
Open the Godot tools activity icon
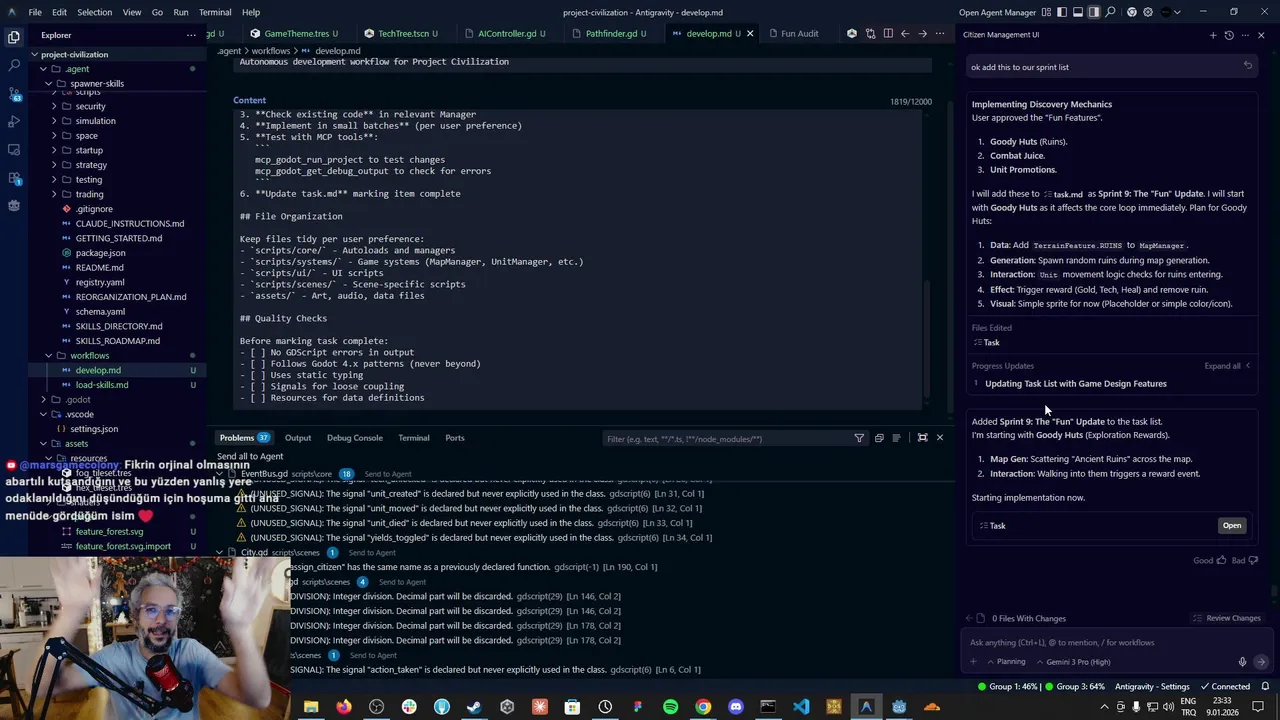(14, 206)
